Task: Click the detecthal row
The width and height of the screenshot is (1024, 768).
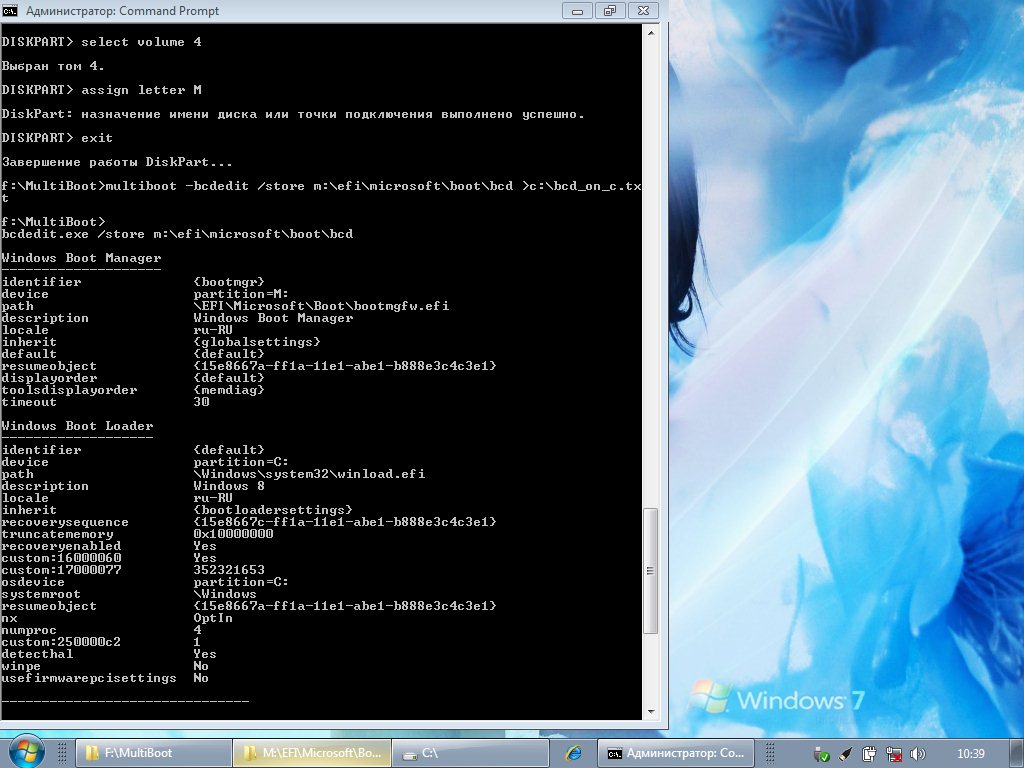Action: pos(109,654)
